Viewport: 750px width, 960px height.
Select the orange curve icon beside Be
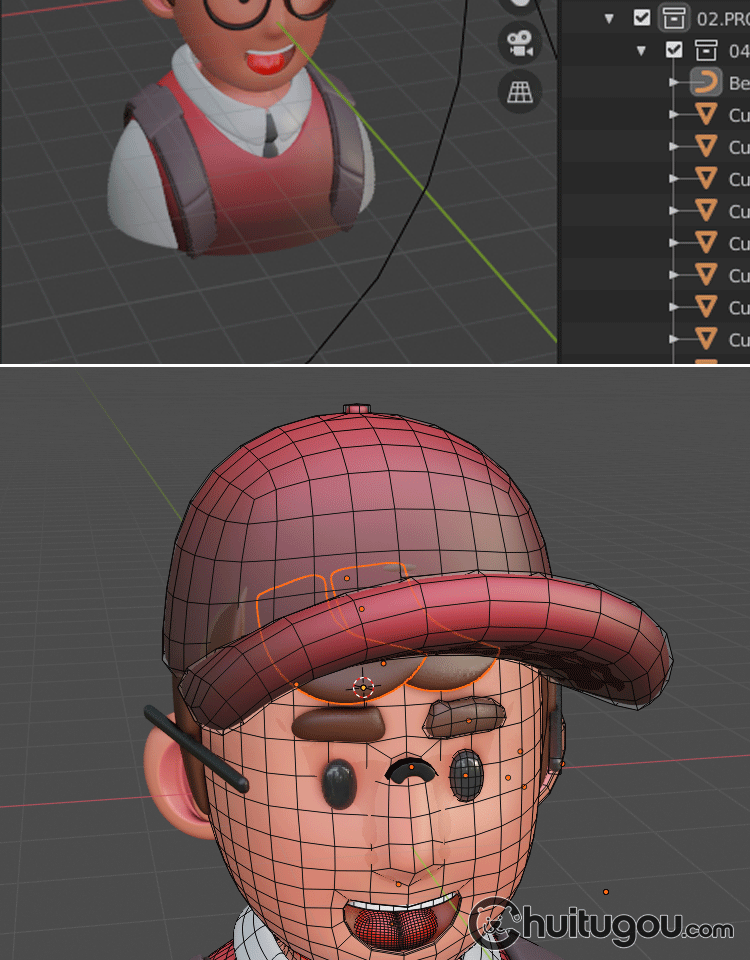tap(706, 82)
